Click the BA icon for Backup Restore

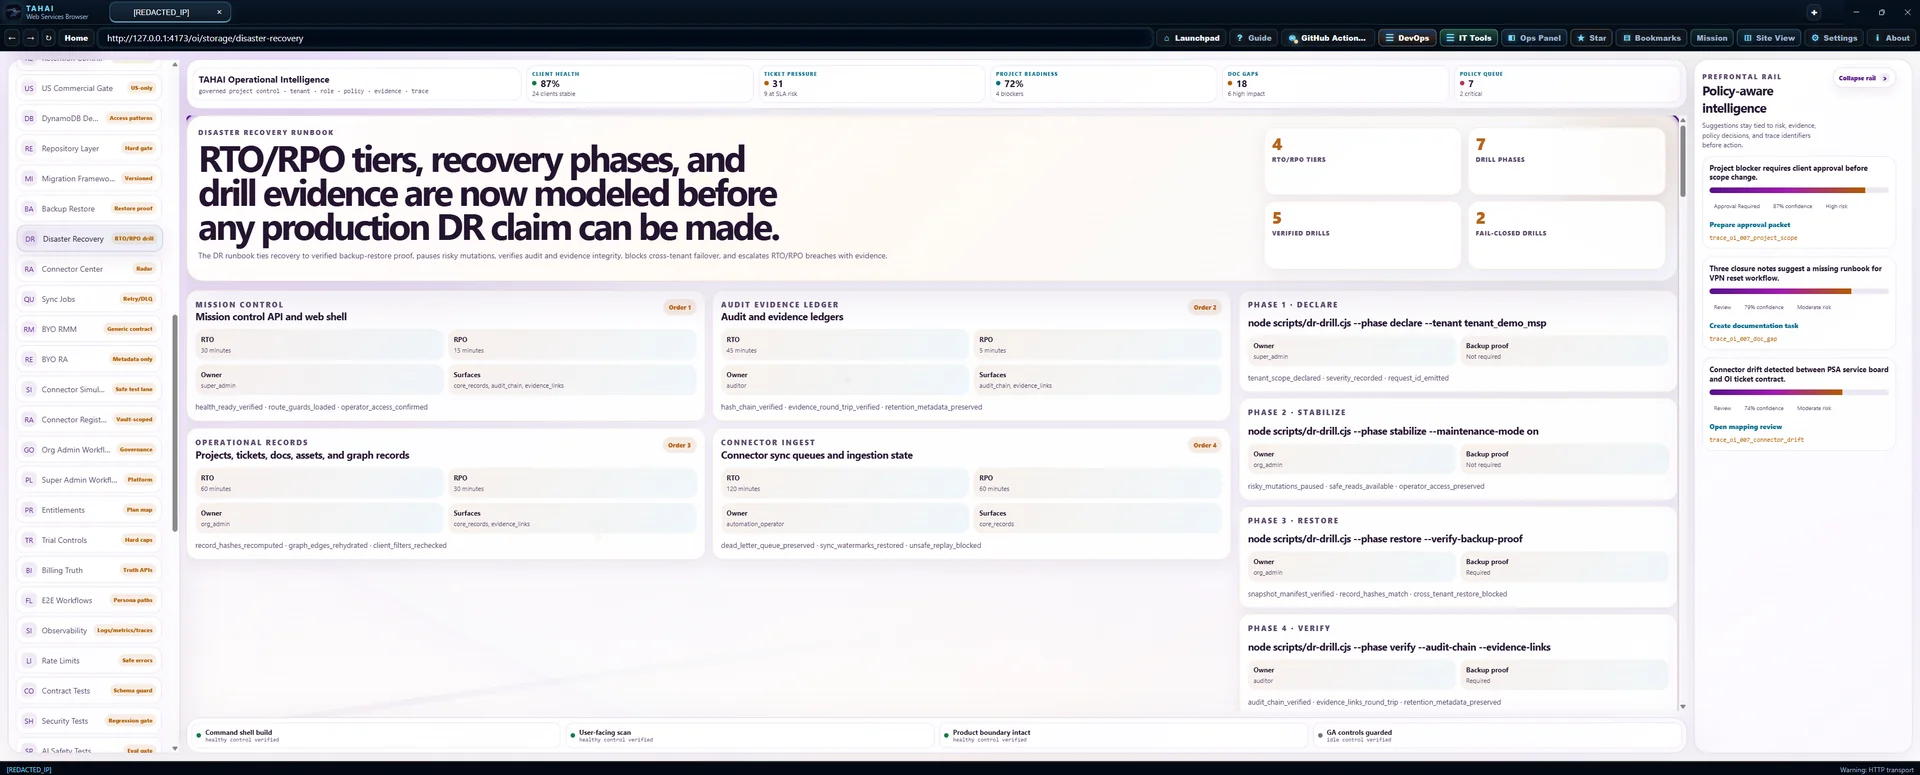29,209
